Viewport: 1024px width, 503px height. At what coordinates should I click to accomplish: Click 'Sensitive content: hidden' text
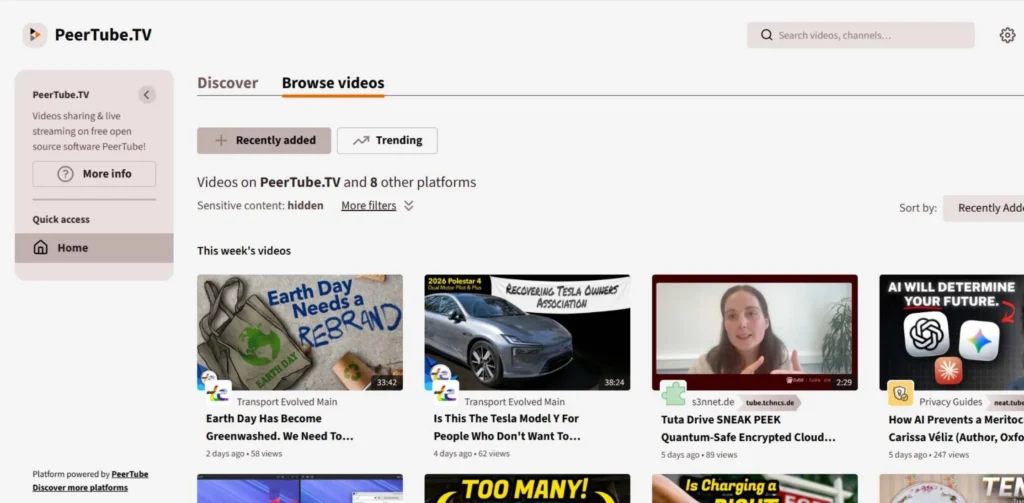click(x=260, y=206)
